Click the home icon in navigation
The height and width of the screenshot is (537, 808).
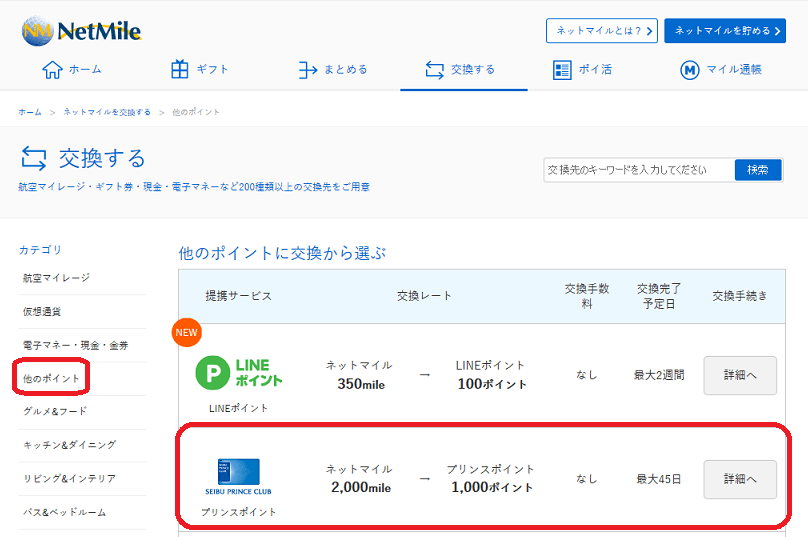(53, 70)
